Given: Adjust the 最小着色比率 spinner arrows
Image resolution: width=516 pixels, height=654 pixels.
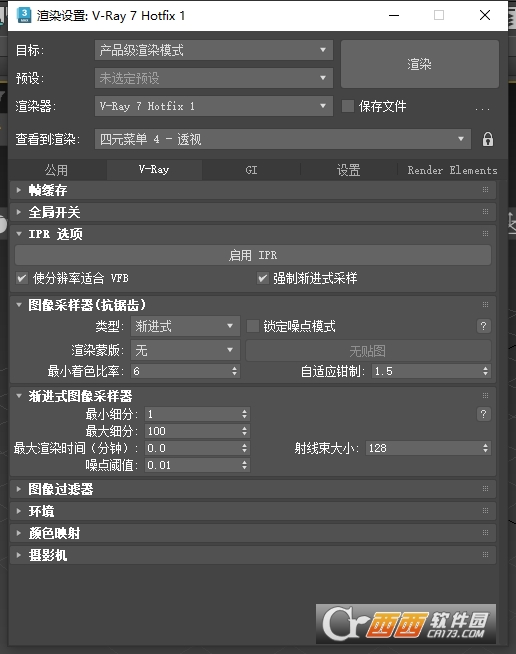Looking at the screenshot, I should coord(234,371).
